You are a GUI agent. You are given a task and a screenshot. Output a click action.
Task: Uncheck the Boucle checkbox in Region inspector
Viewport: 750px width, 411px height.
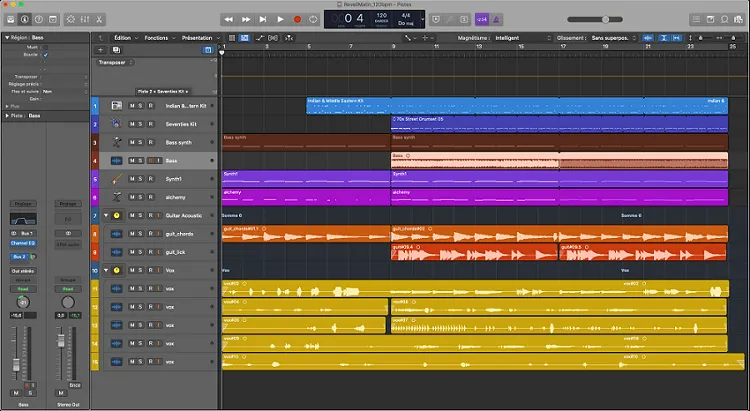(45, 55)
